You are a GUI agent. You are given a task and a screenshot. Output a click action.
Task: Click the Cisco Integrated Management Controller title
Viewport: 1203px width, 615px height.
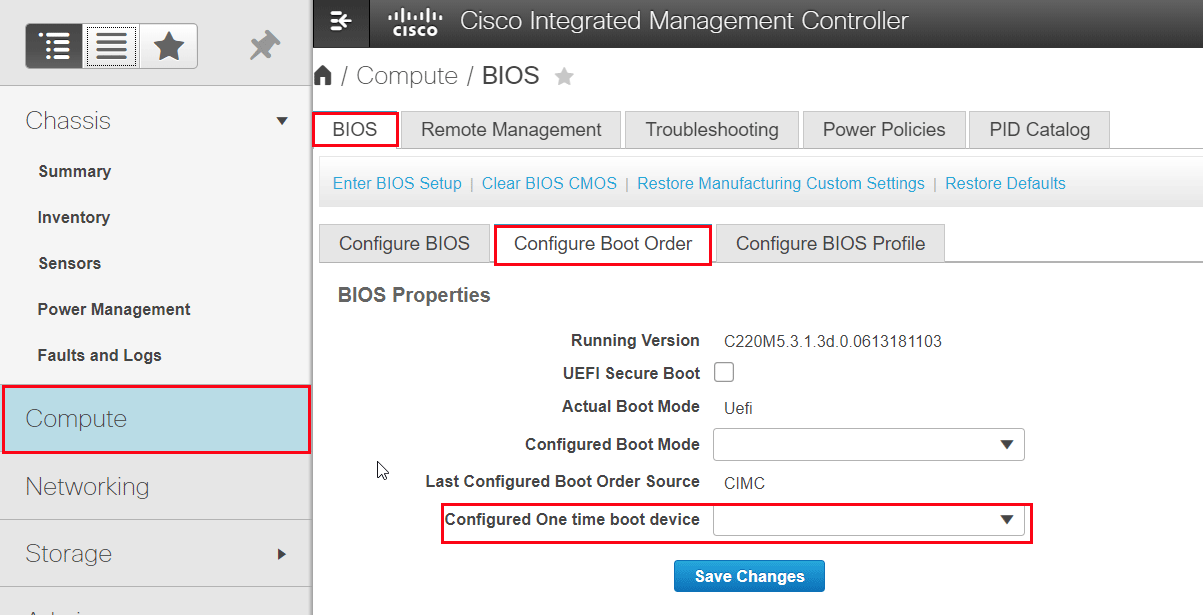684,20
